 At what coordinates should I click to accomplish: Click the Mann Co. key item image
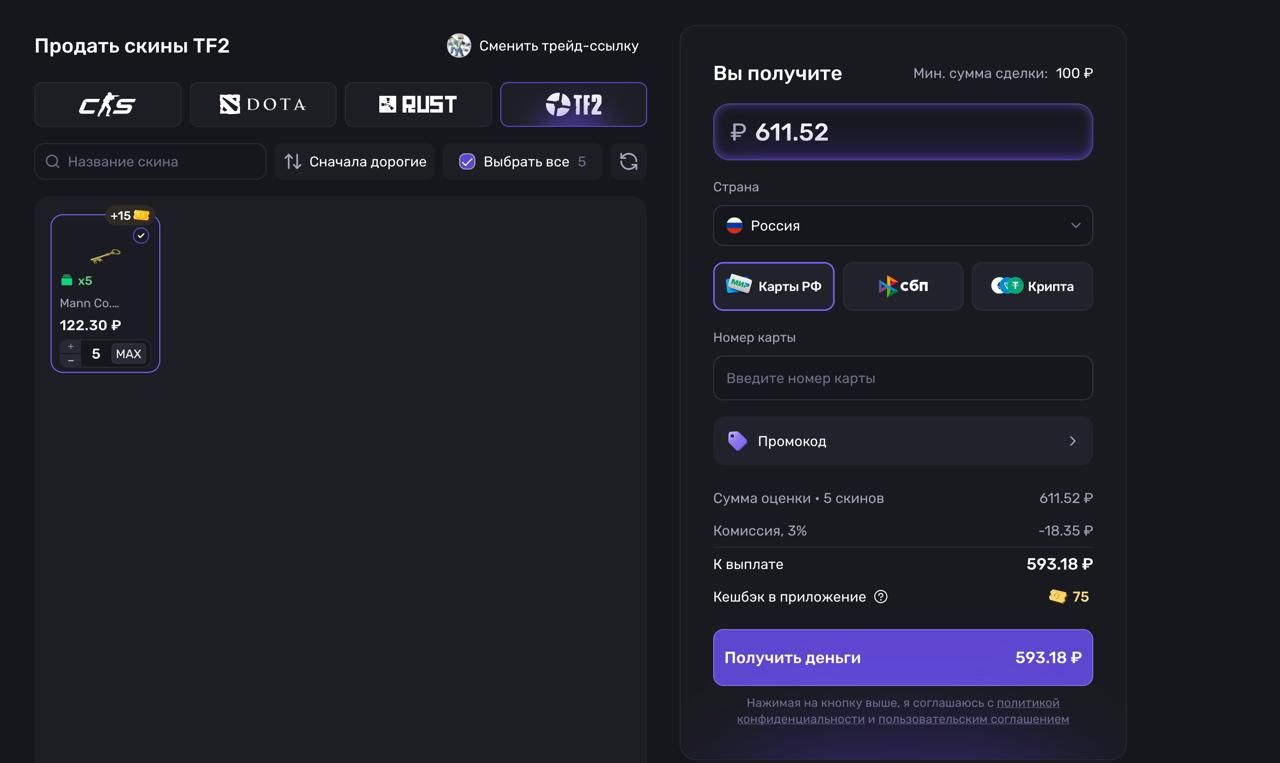tap(105, 256)
